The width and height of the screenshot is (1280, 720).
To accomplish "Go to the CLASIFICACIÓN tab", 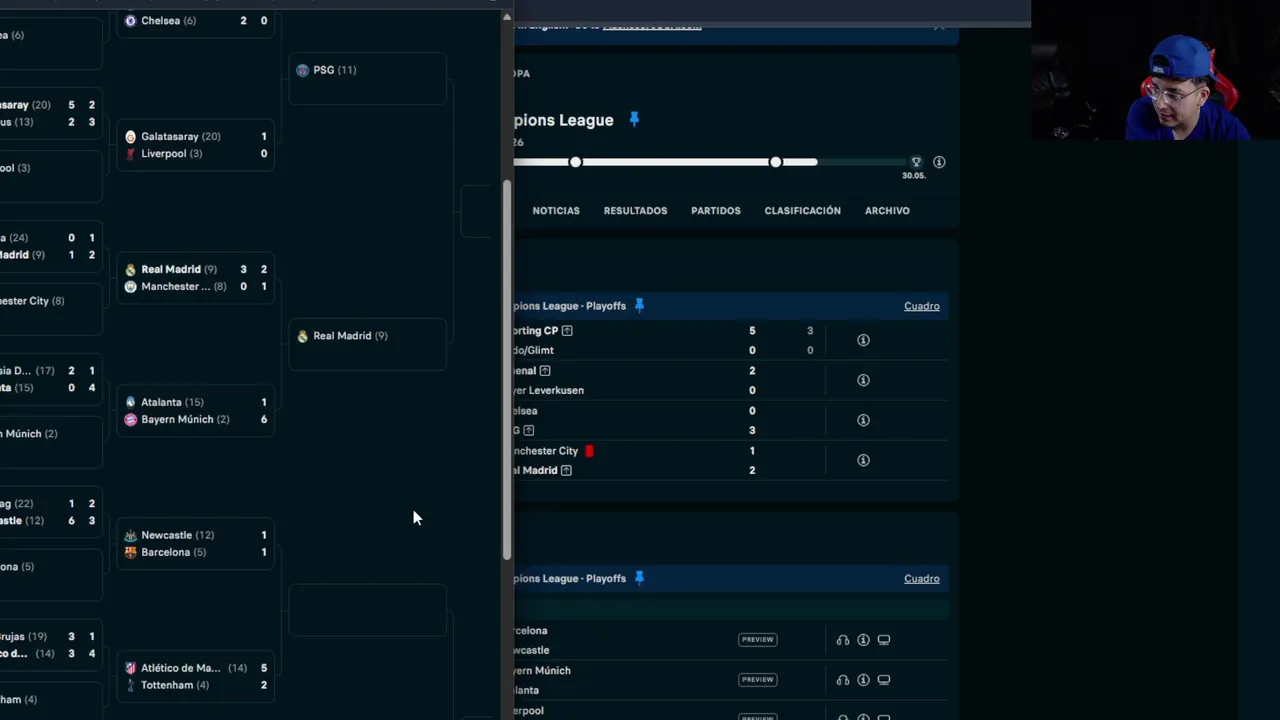I will tap(802, 211).
